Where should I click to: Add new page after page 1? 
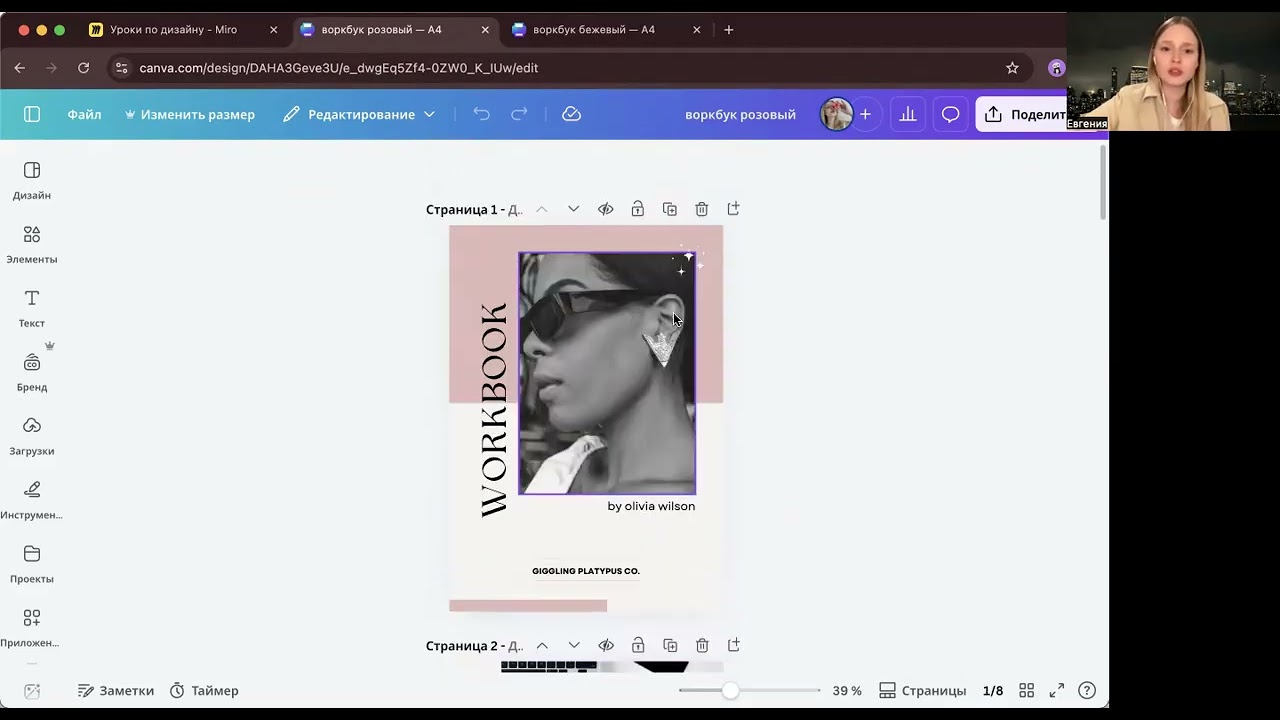(x=733, y=209)
